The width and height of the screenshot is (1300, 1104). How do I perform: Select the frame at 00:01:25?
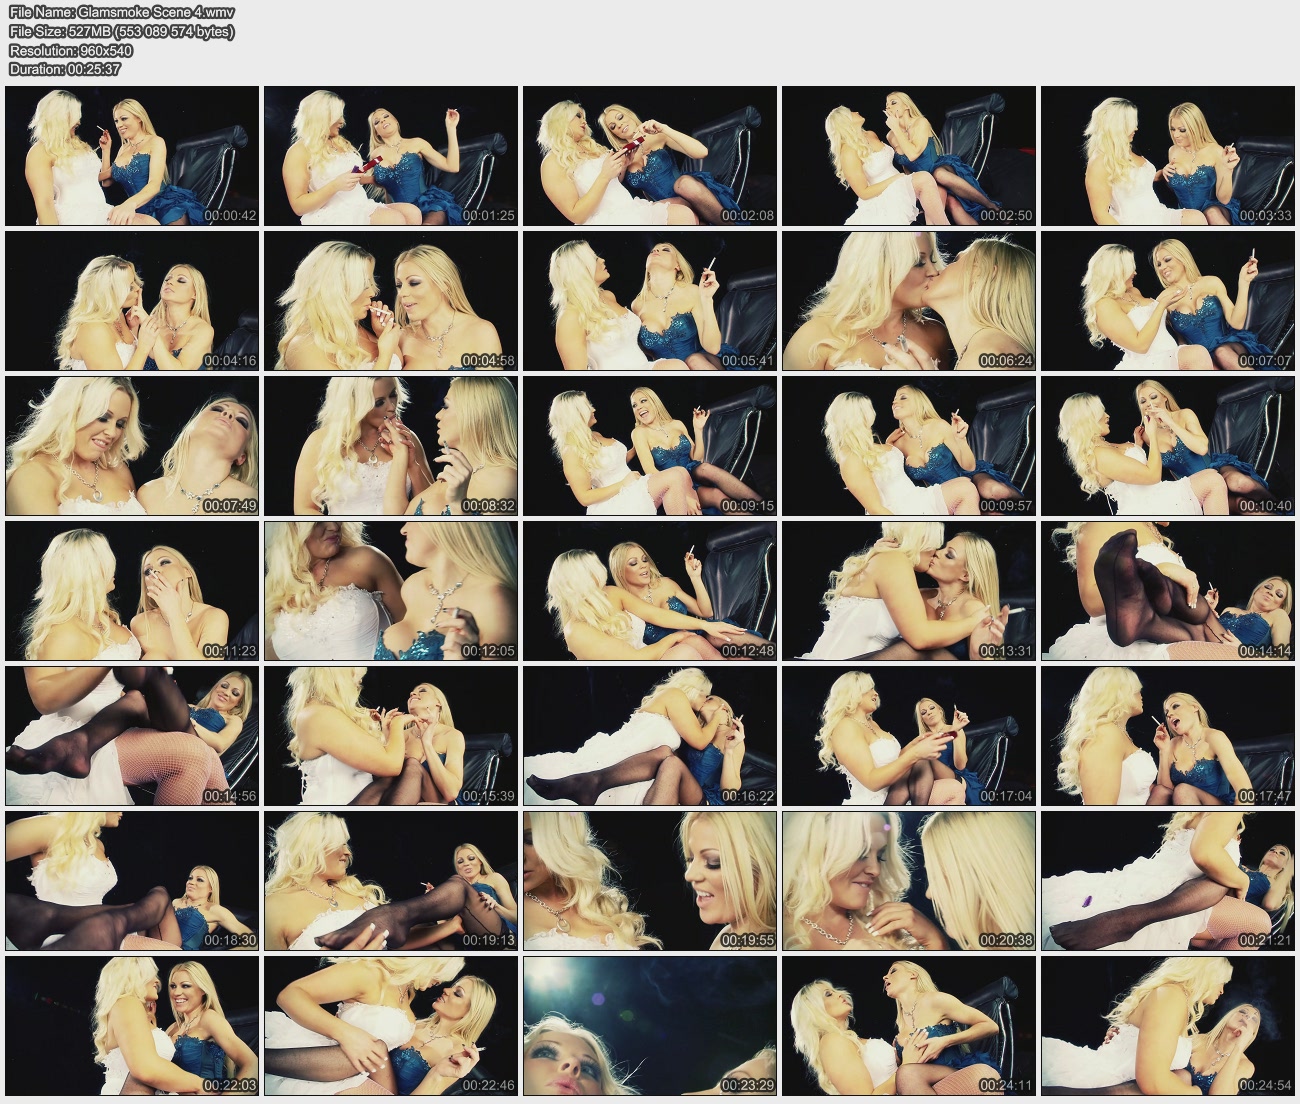tap(391, 156)
